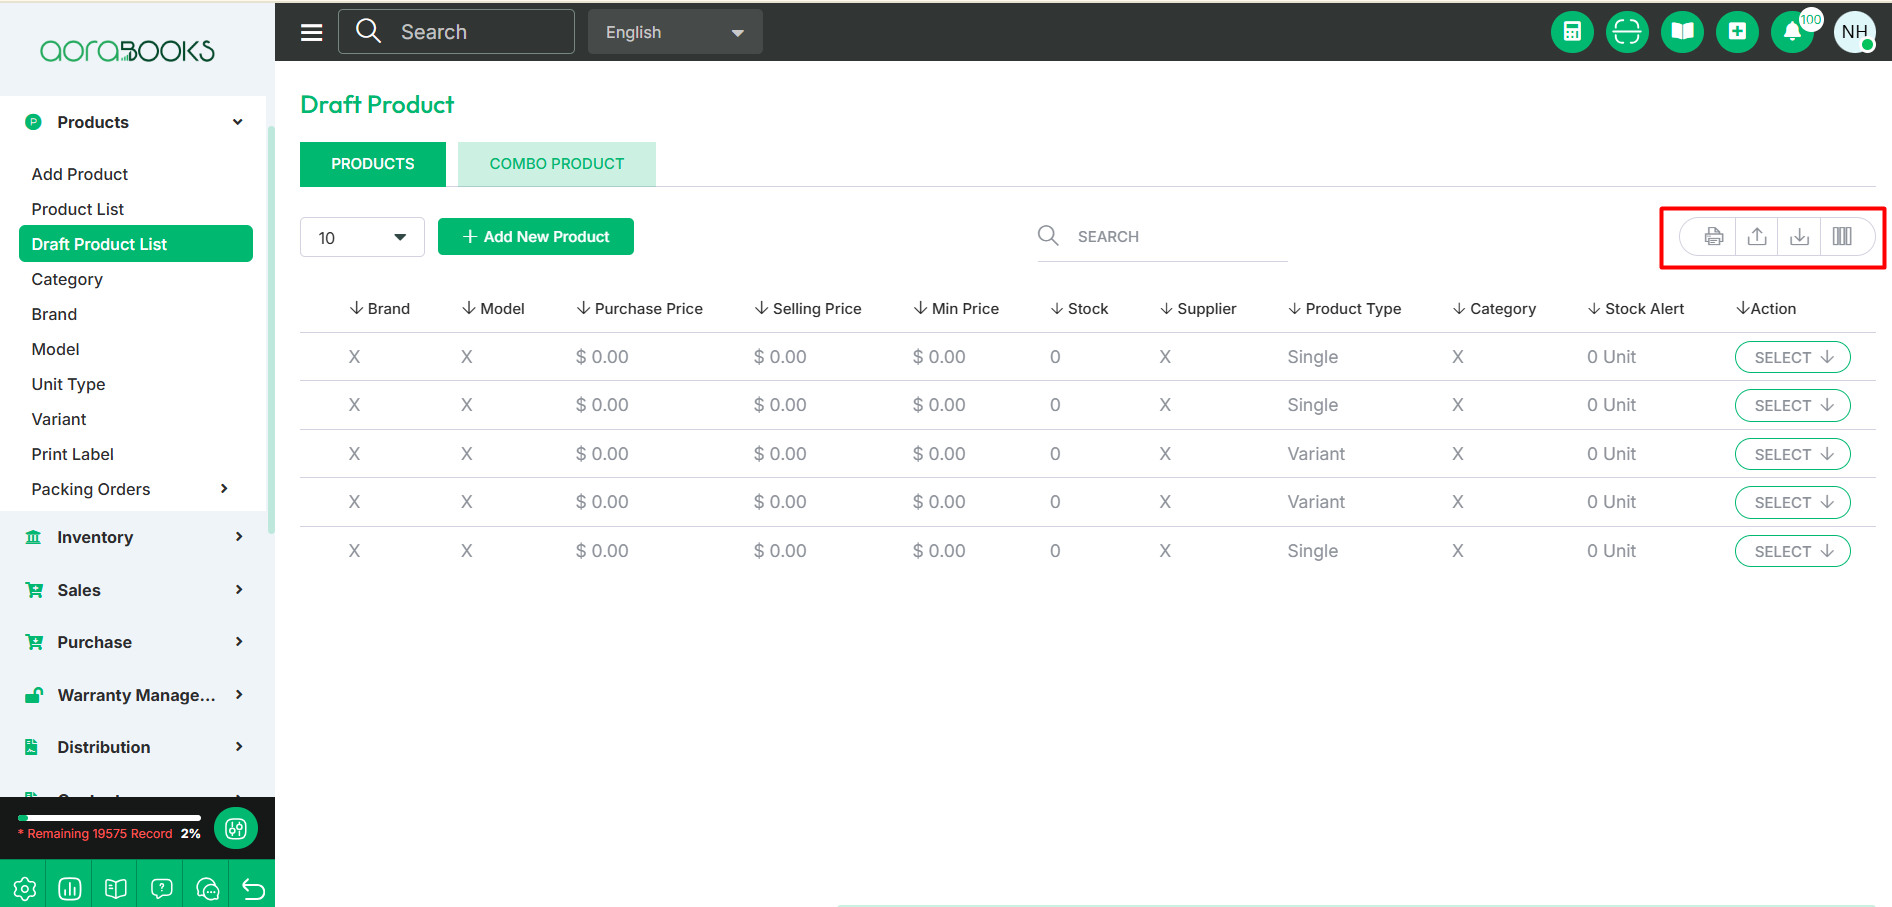Open Add Product in sidebar
This screenshot has height=907, width=1892.
click(x=80, y=174)
